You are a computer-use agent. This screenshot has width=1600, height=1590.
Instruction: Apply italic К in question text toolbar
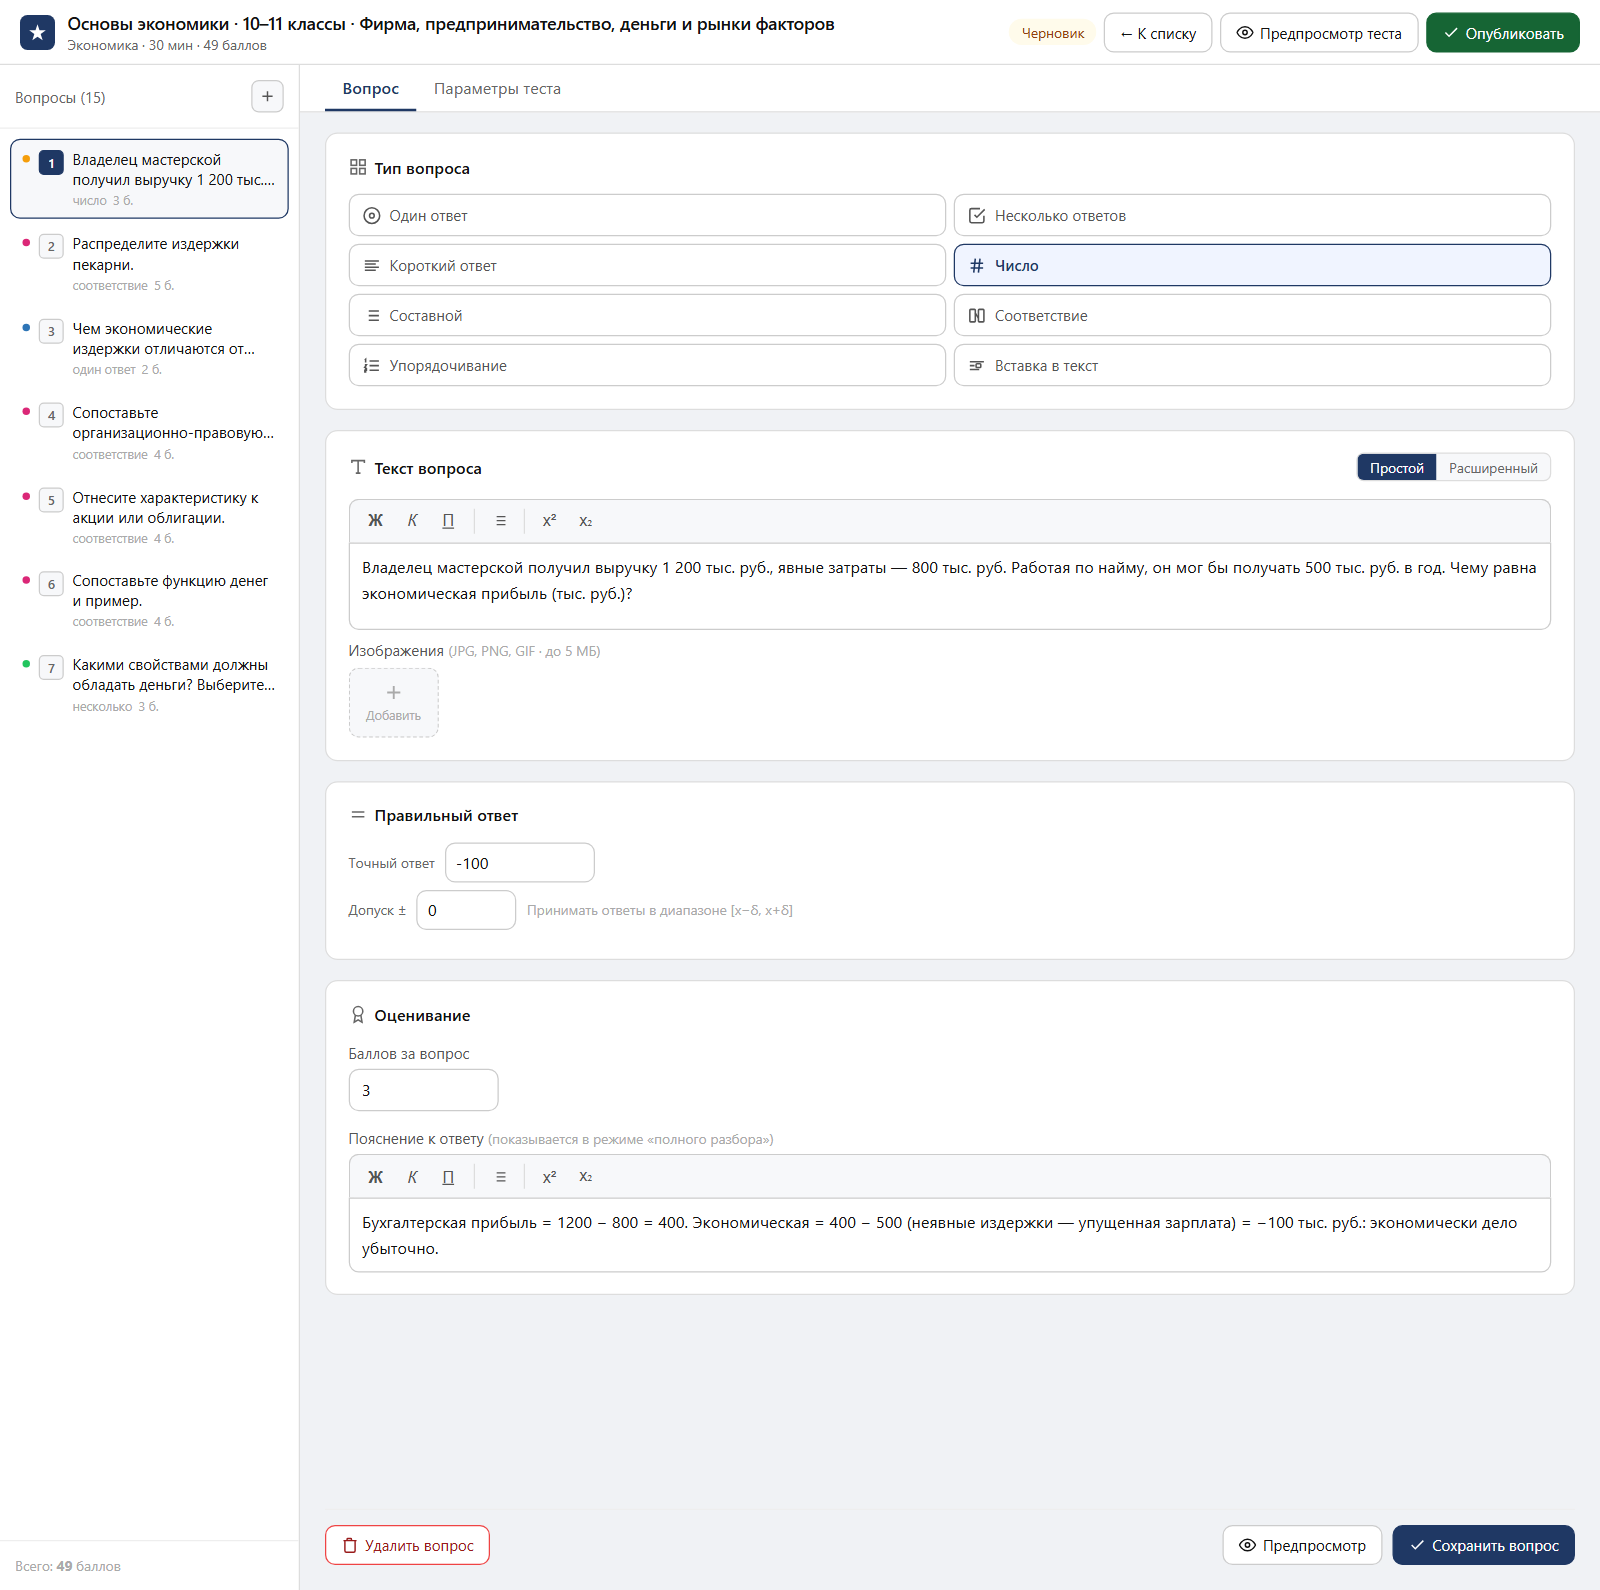tap(412, 521)
